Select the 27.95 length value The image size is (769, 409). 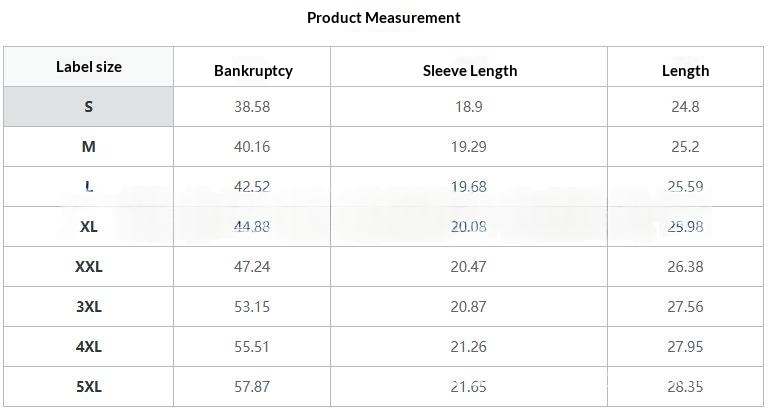685,347
